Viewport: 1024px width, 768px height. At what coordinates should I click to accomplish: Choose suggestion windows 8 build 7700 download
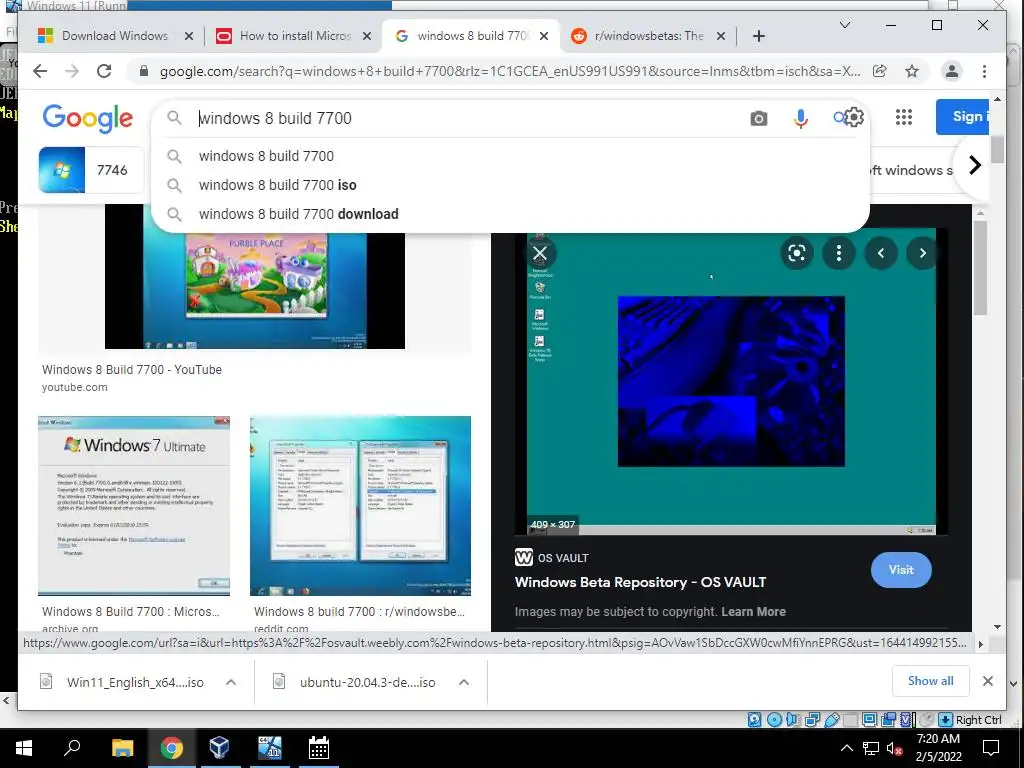point(298,214)
